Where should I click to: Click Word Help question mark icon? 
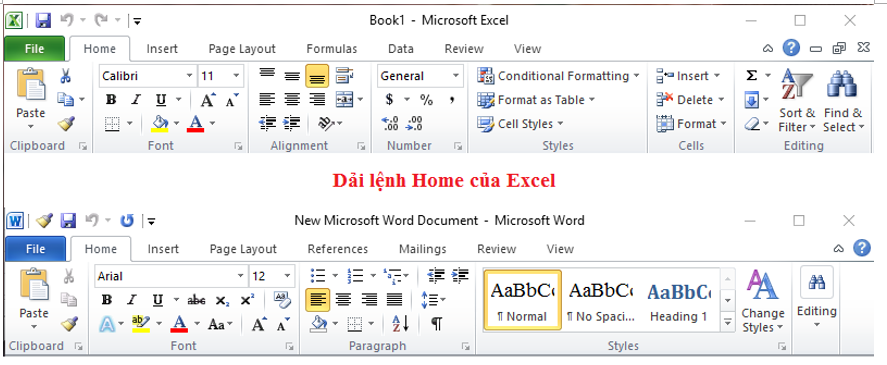click(862, 247)
